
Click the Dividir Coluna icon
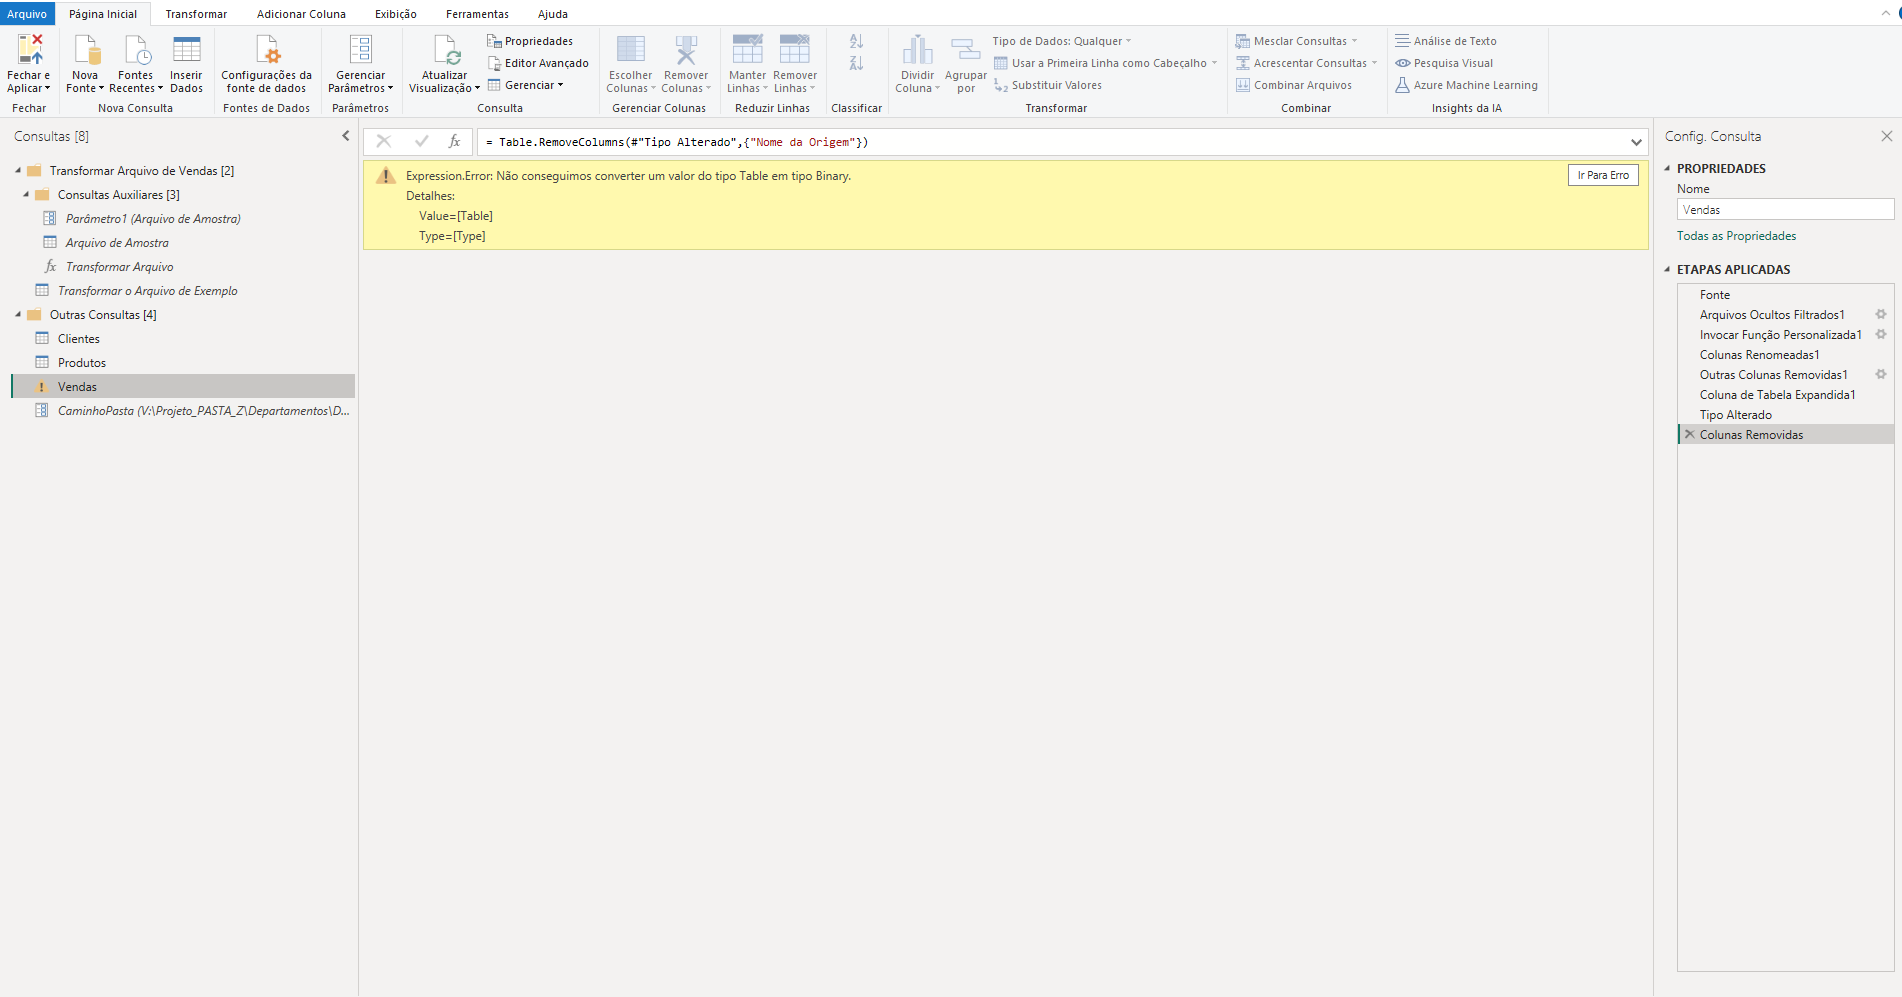pos(918,49)
